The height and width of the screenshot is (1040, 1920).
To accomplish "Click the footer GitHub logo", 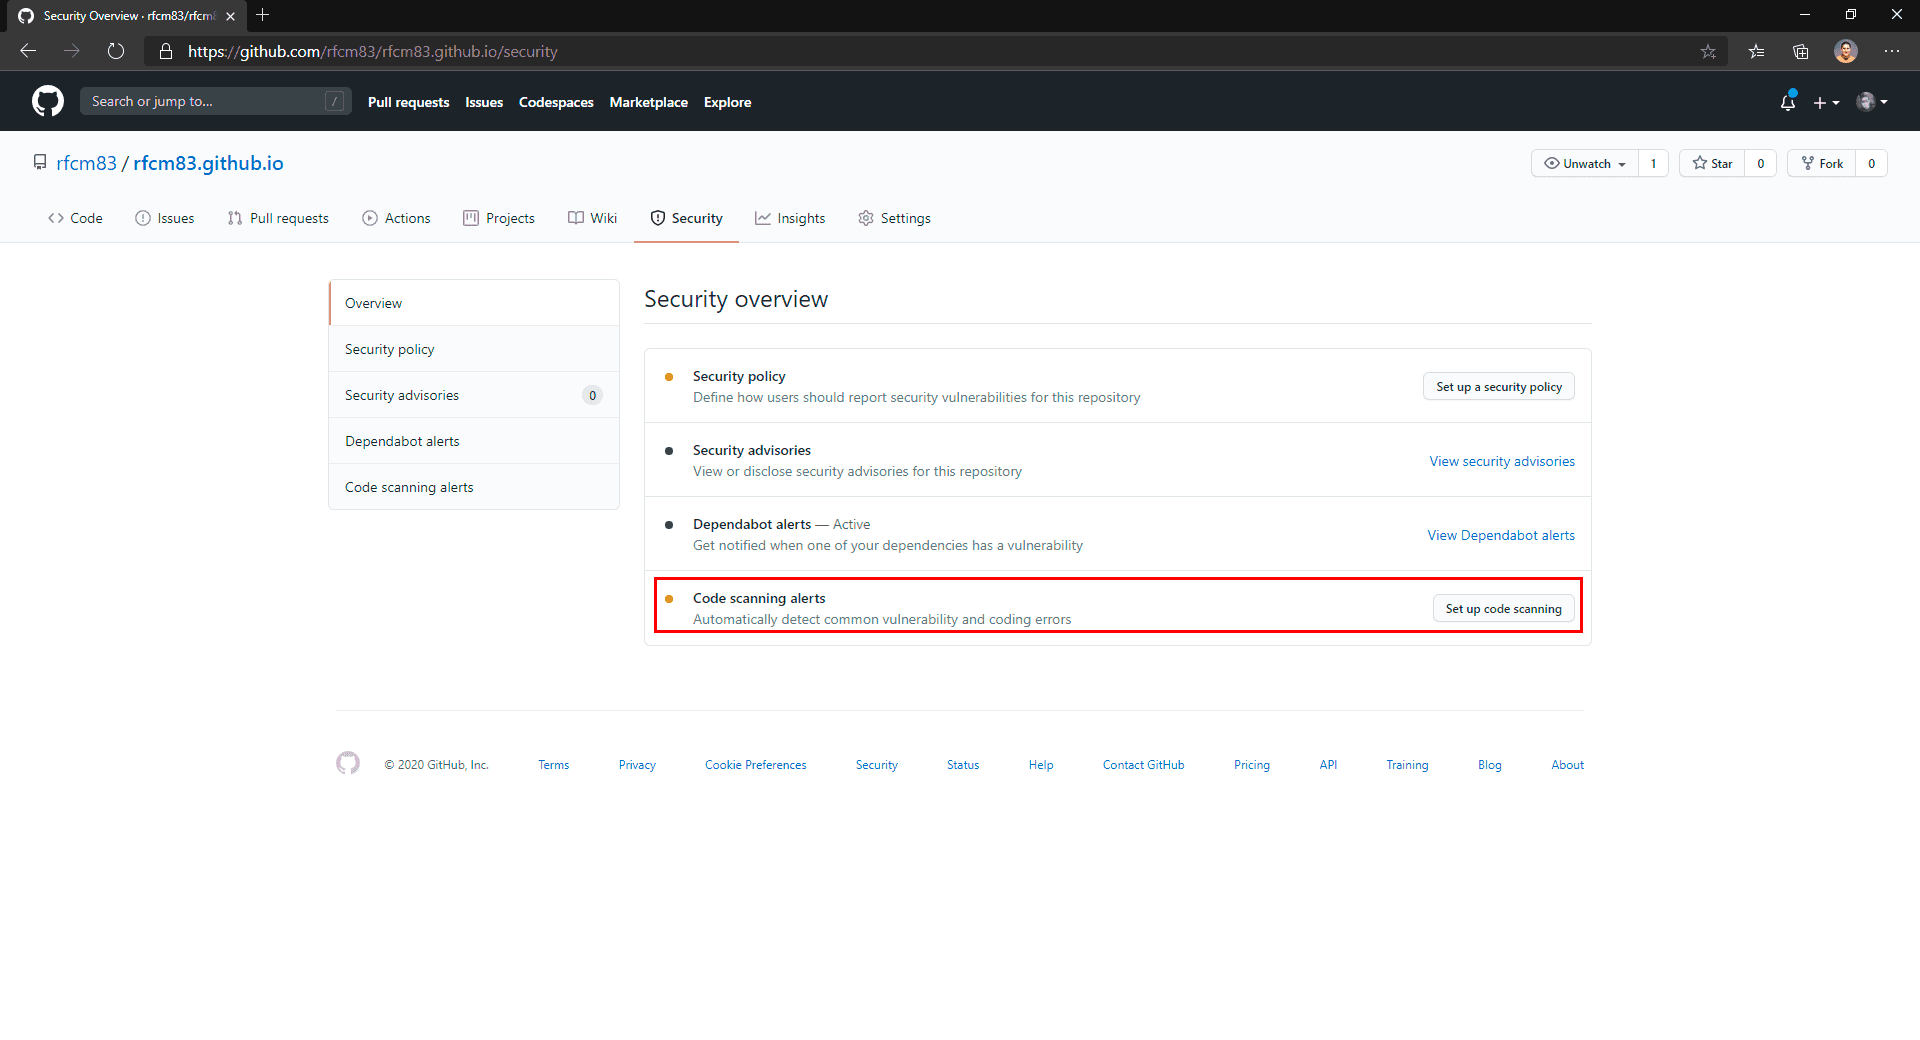I will tap(348, 763).
